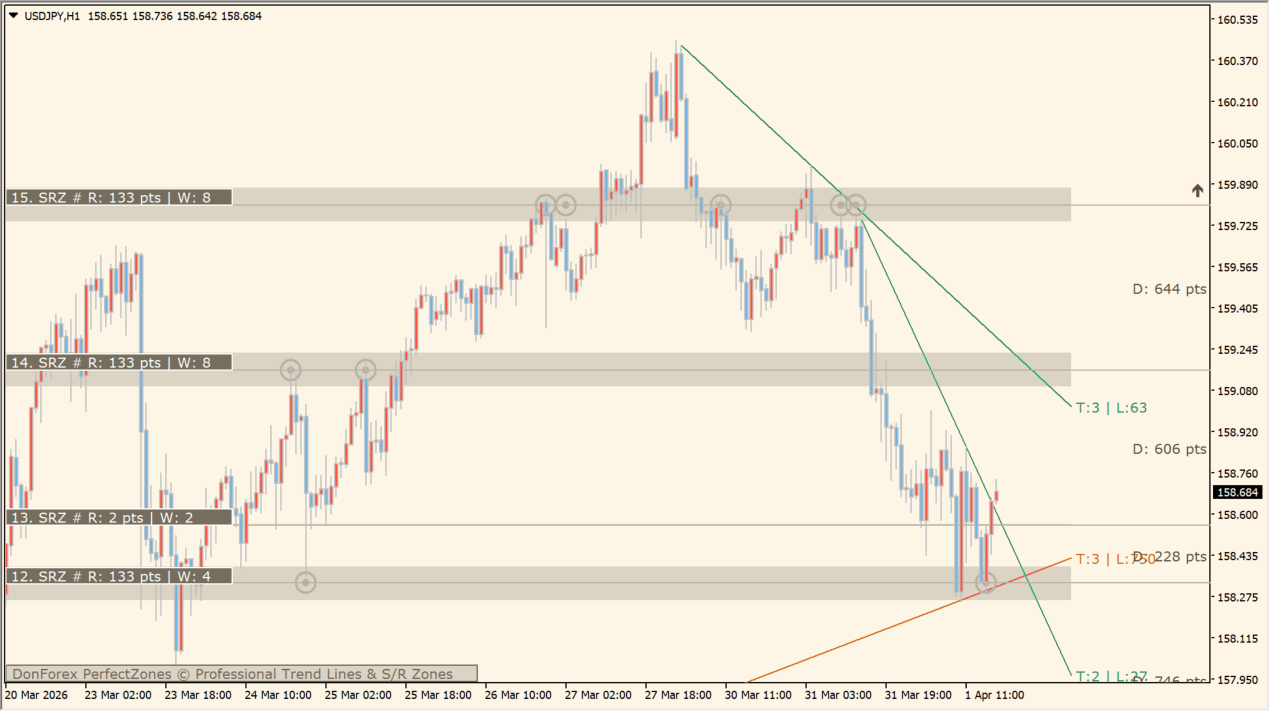The width and height of the screenshot is (1270, 711).
Task: Click the circle marker on zone 15 below the 27 Mar peak
Action: 720,205
